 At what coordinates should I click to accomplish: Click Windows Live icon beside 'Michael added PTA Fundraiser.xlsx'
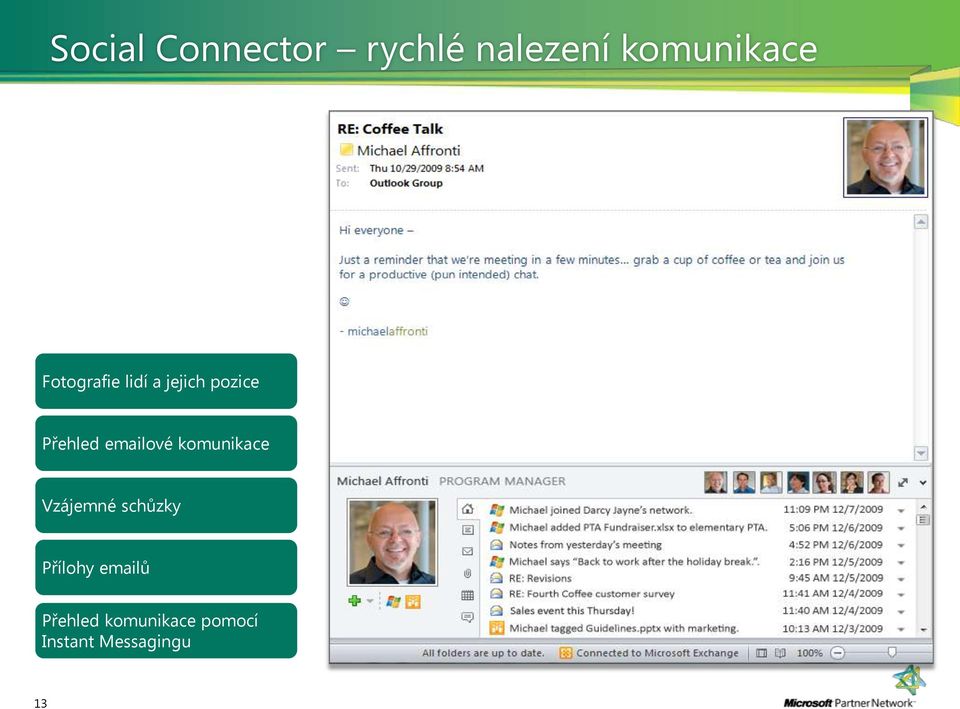click(497, 527)
